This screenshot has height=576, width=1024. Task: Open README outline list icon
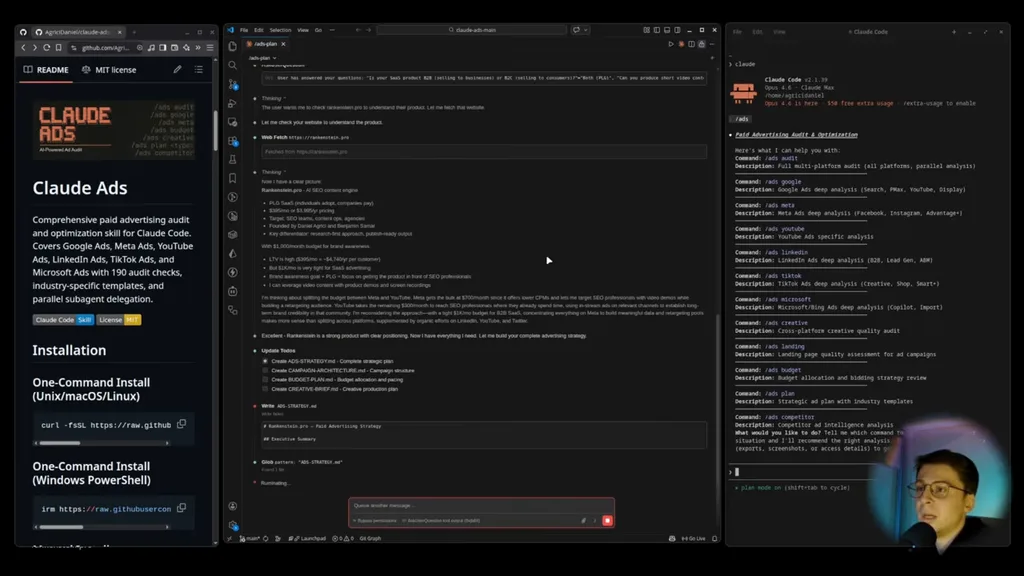(199, 69)
